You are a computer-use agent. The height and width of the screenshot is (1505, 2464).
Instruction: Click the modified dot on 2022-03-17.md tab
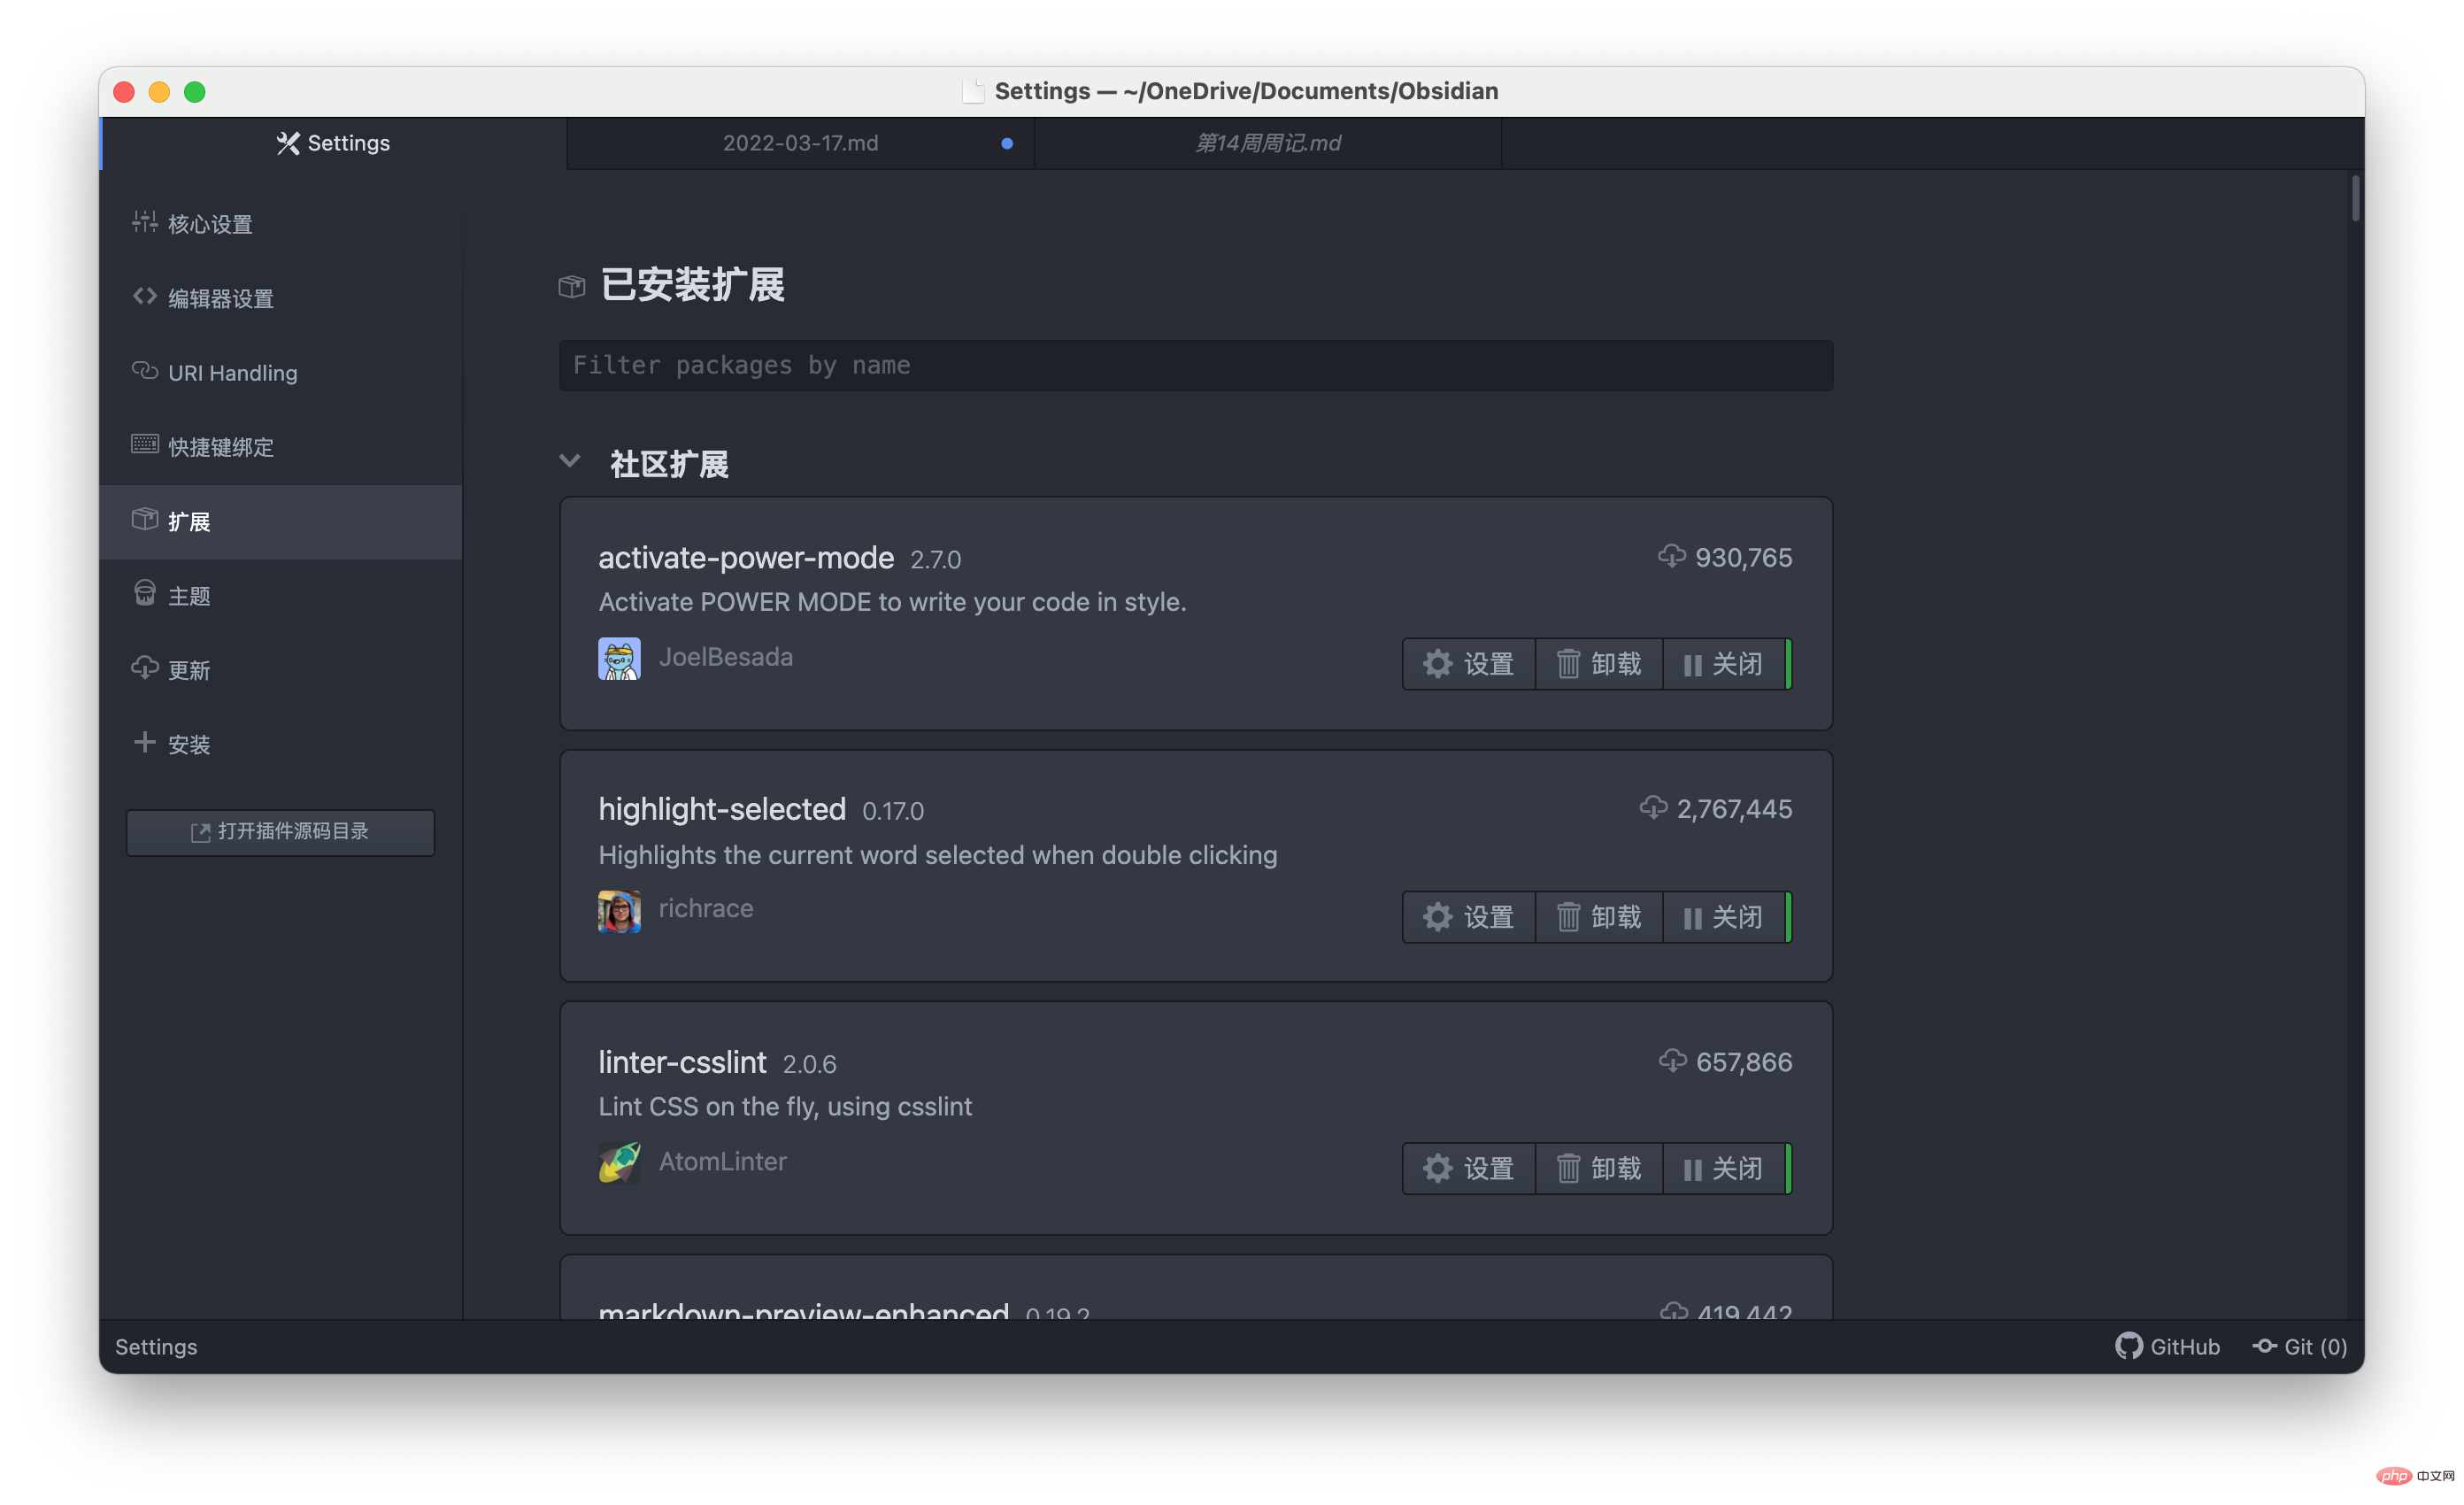(x=1007, y=143)
